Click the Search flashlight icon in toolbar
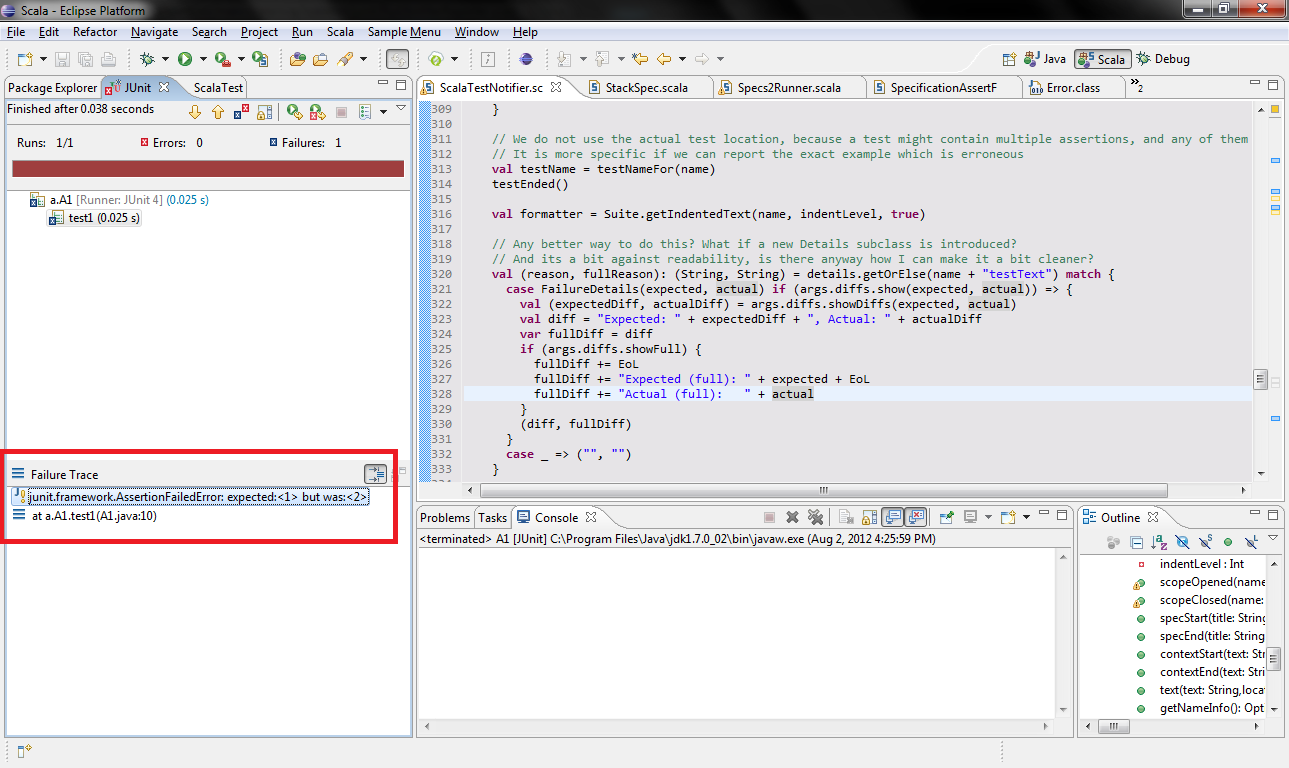Image resolution: width=1289 pixels, height=768 pixels. (x=345, y=59)
